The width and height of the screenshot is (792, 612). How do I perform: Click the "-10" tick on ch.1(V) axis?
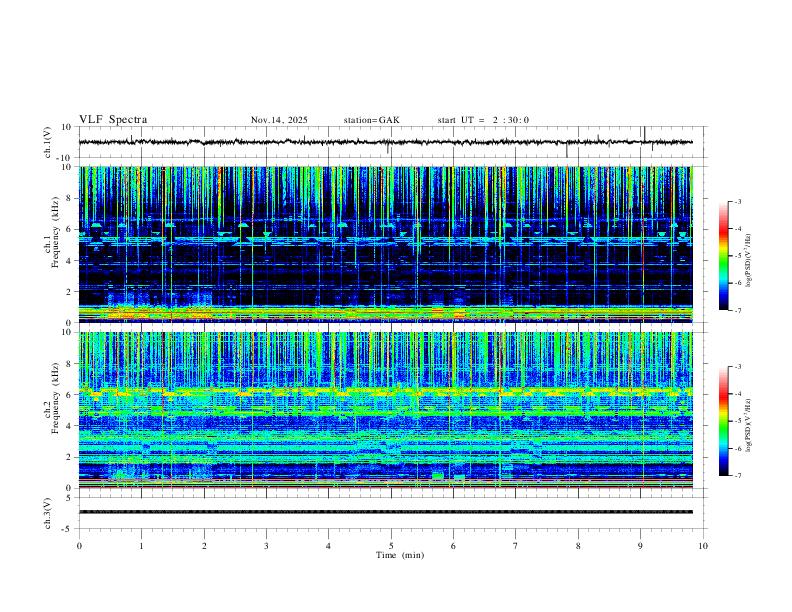click(x=63, y=158)
